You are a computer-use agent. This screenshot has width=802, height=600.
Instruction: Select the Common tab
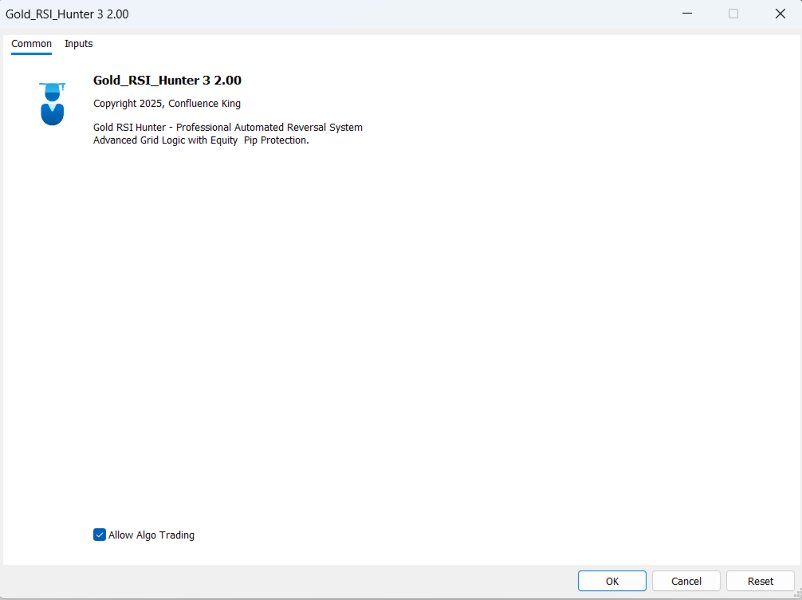pos(31,44)
